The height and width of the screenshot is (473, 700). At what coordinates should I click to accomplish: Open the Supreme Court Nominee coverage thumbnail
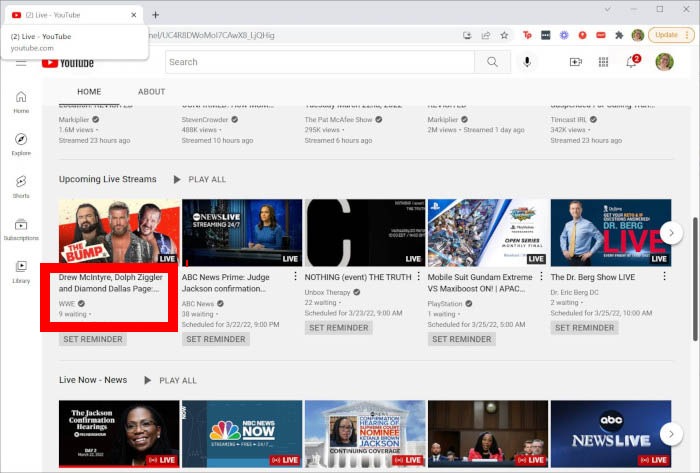365,434
